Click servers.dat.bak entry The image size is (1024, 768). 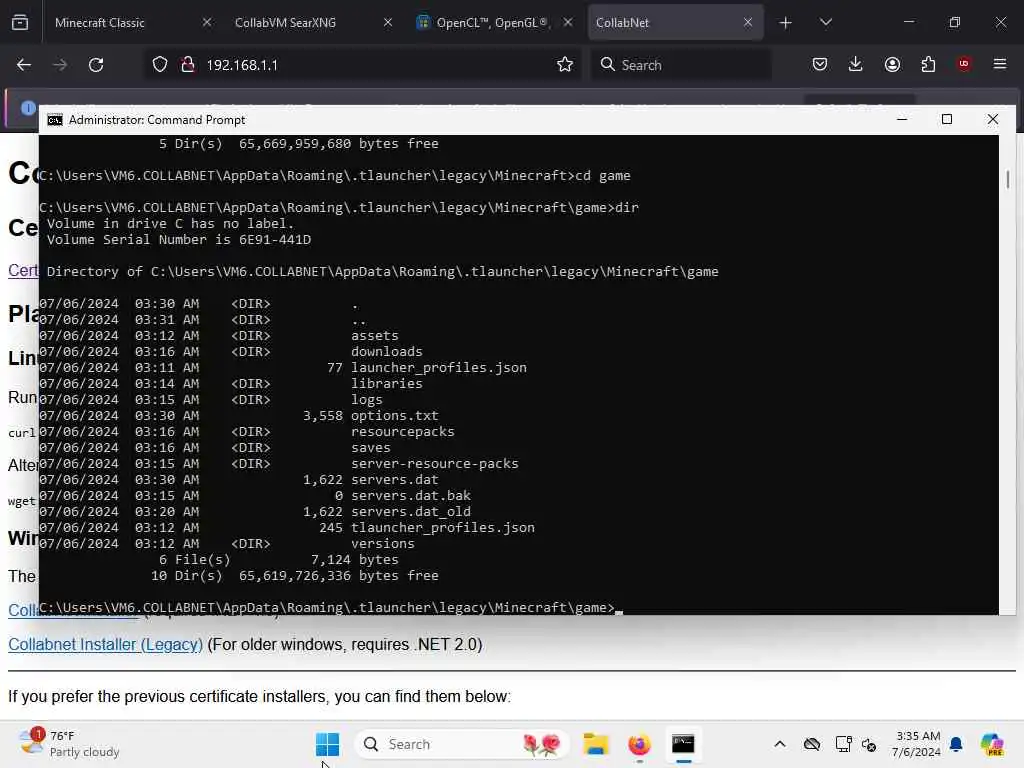tap(411, 496)
